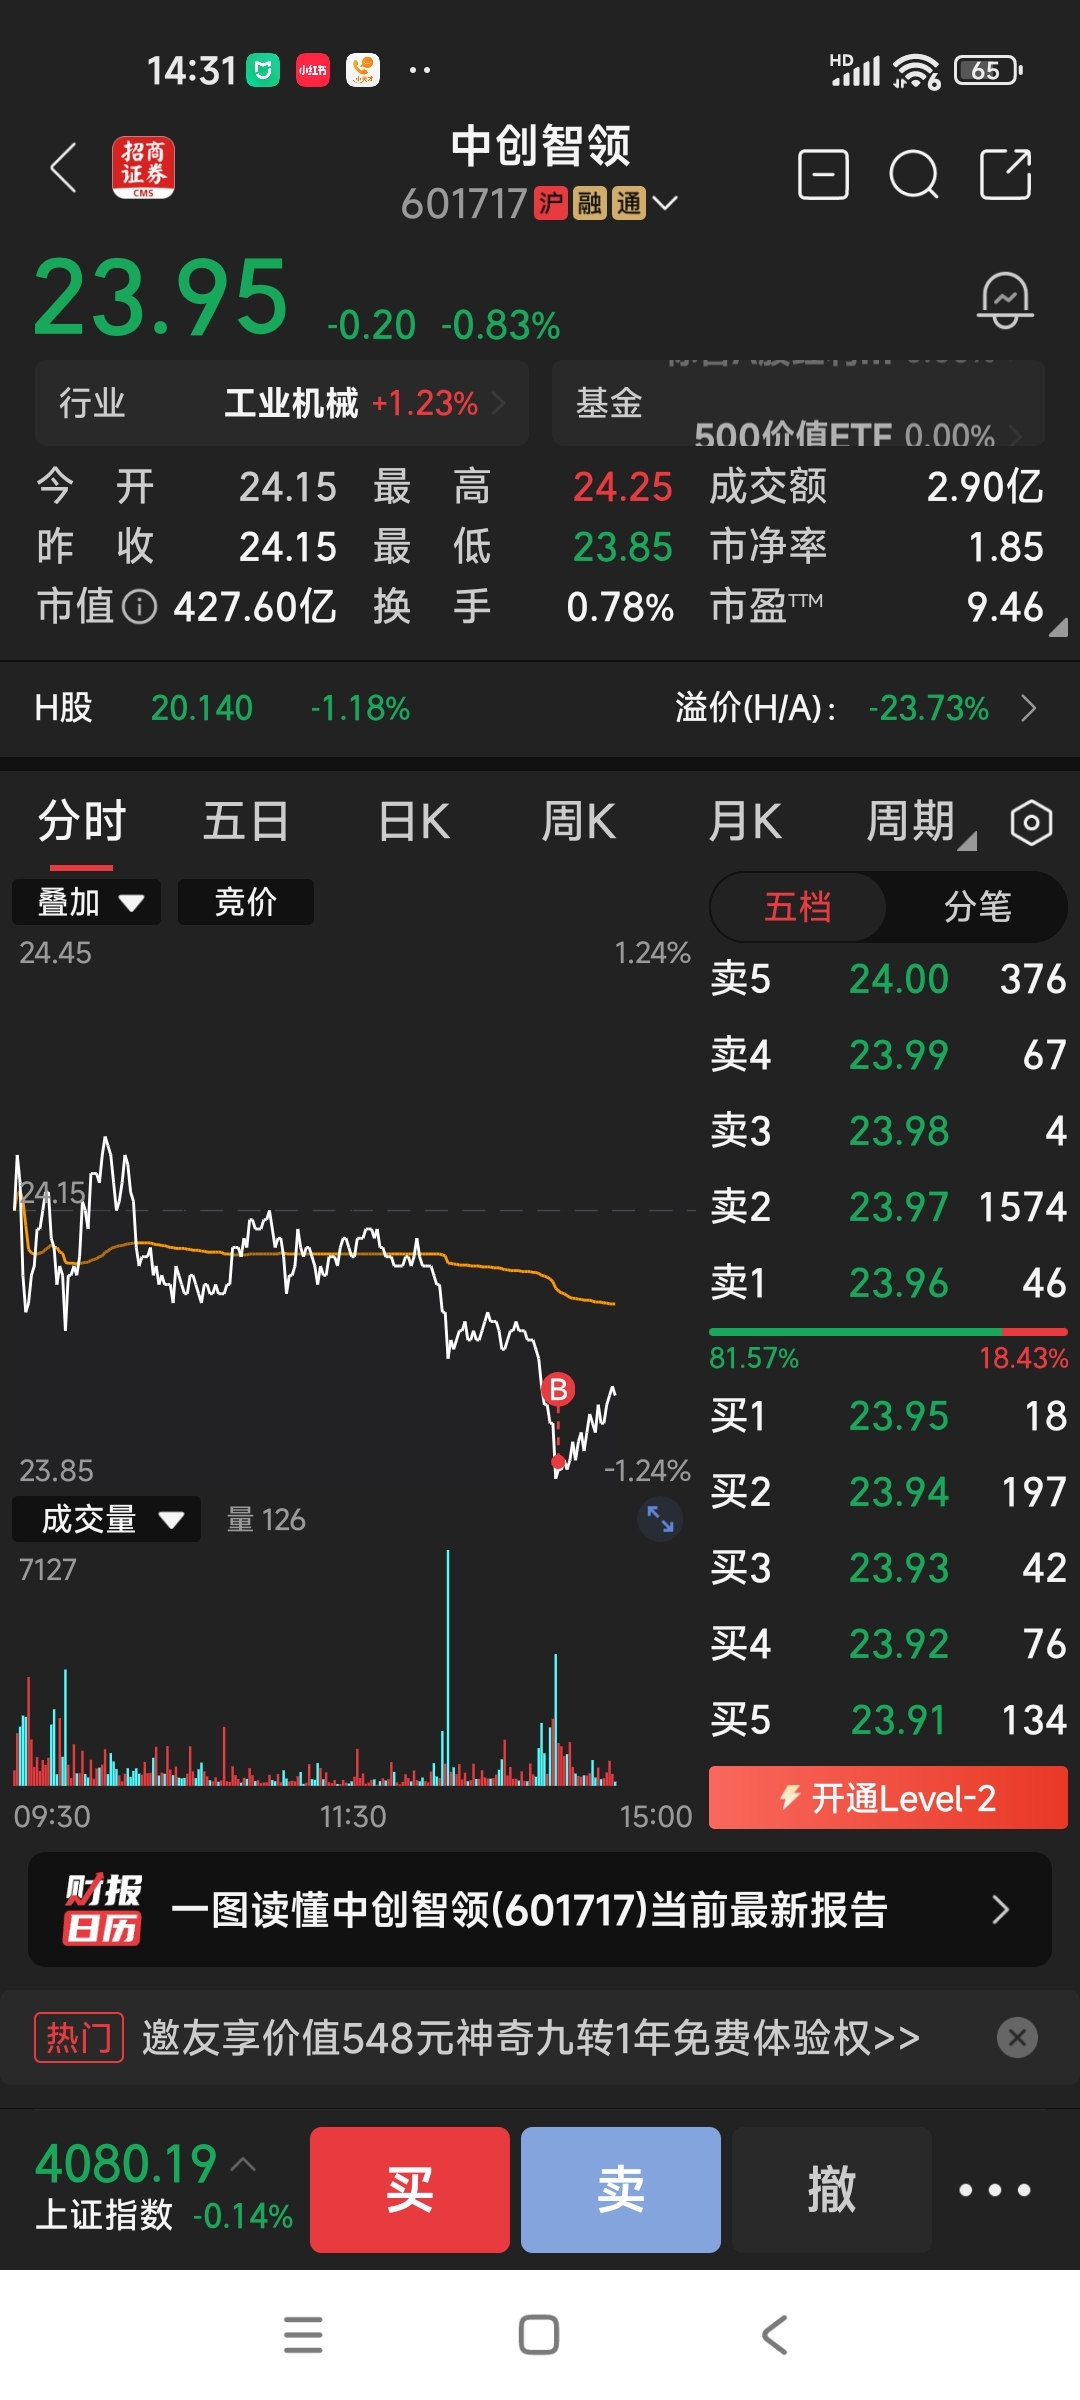Open 基金 500价值ETF card
Viewport: 1080px width, 2400px height.
point(799,403)
